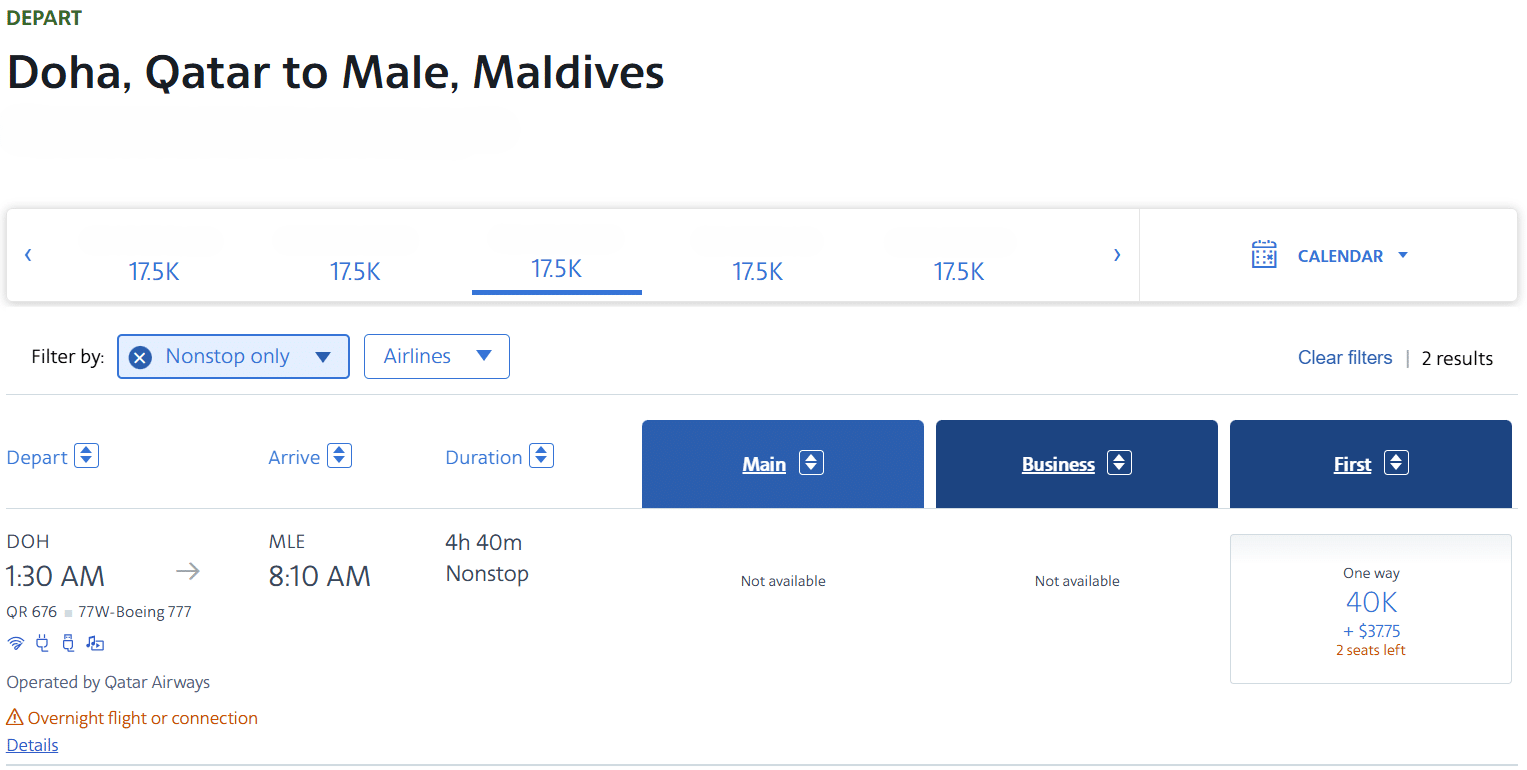This screenshot has width=1527, height=770.
Task: Click the Clear filters link
Action: pyautogui.click(x=1344, y=358)
